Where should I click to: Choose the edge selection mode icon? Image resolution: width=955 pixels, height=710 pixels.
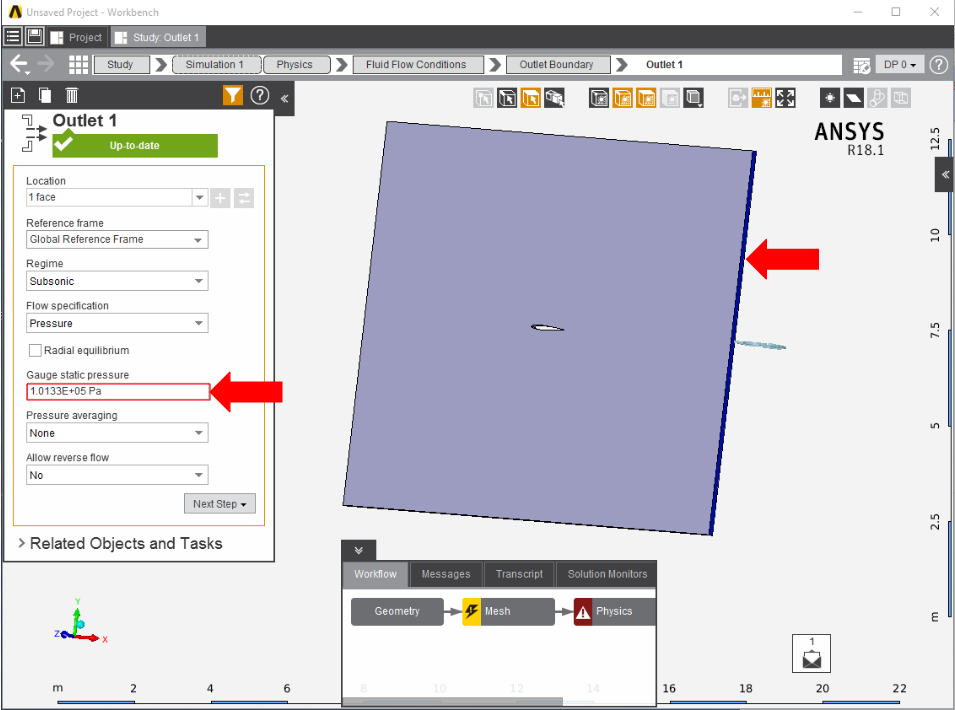point(507,98)
